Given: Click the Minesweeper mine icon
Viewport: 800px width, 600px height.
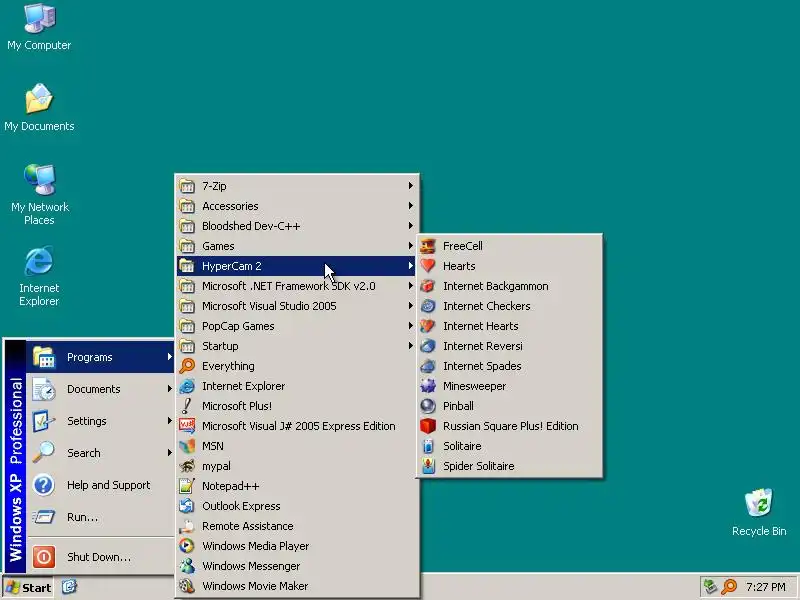Looking at the screenshot, I should pos(428,386).
